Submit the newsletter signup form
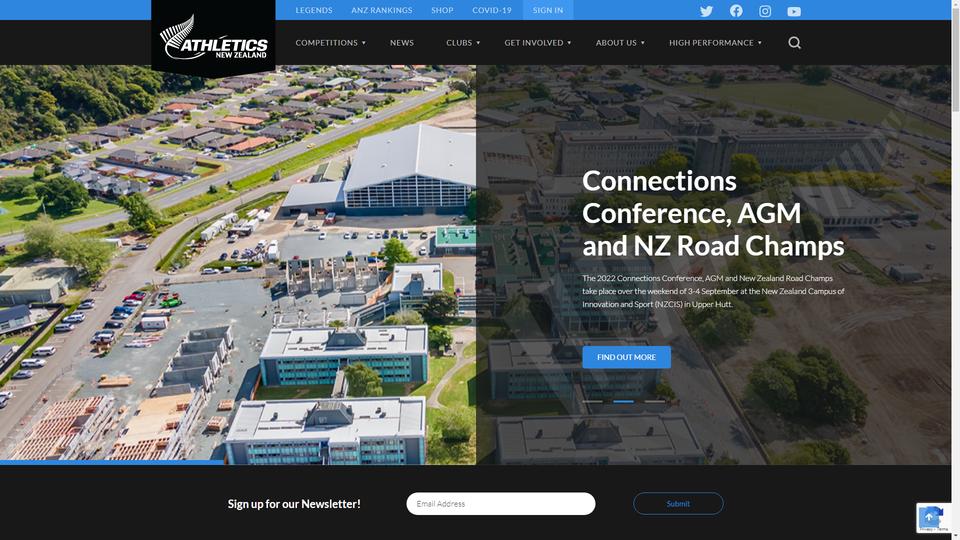This screenshot has width=960, height=540. 678,503
